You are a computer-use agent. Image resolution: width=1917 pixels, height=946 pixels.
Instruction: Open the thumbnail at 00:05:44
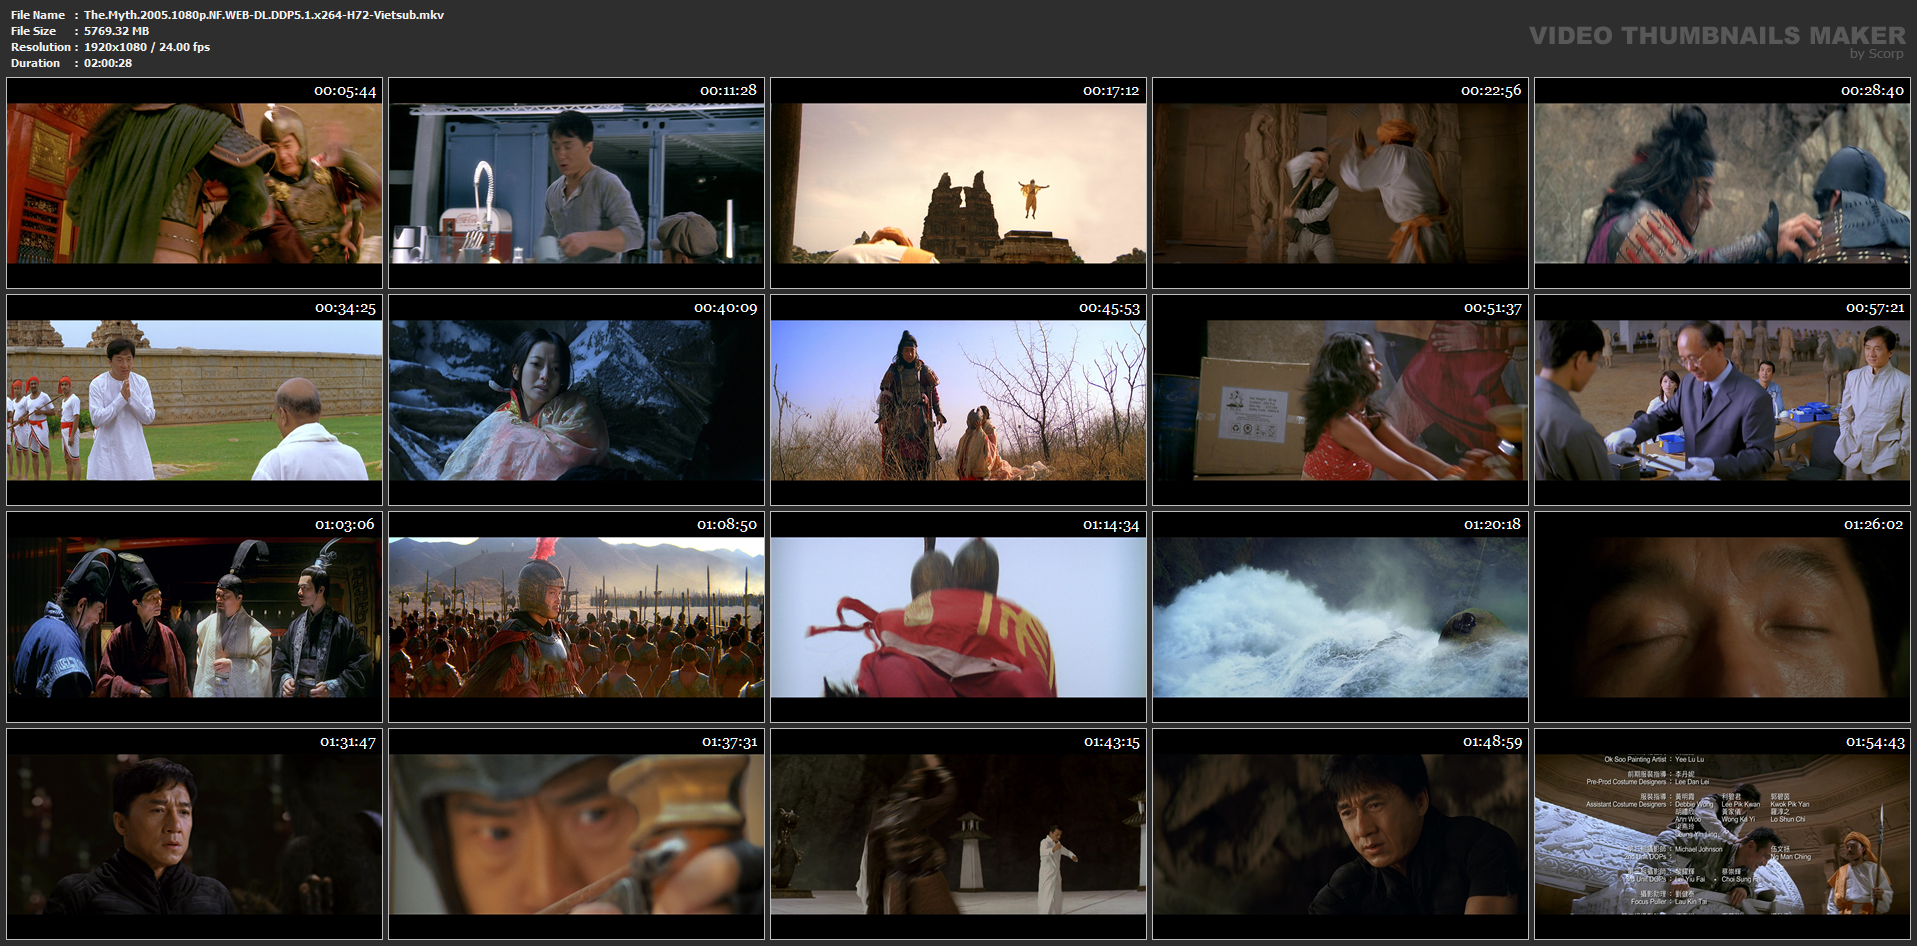[195, 183]
